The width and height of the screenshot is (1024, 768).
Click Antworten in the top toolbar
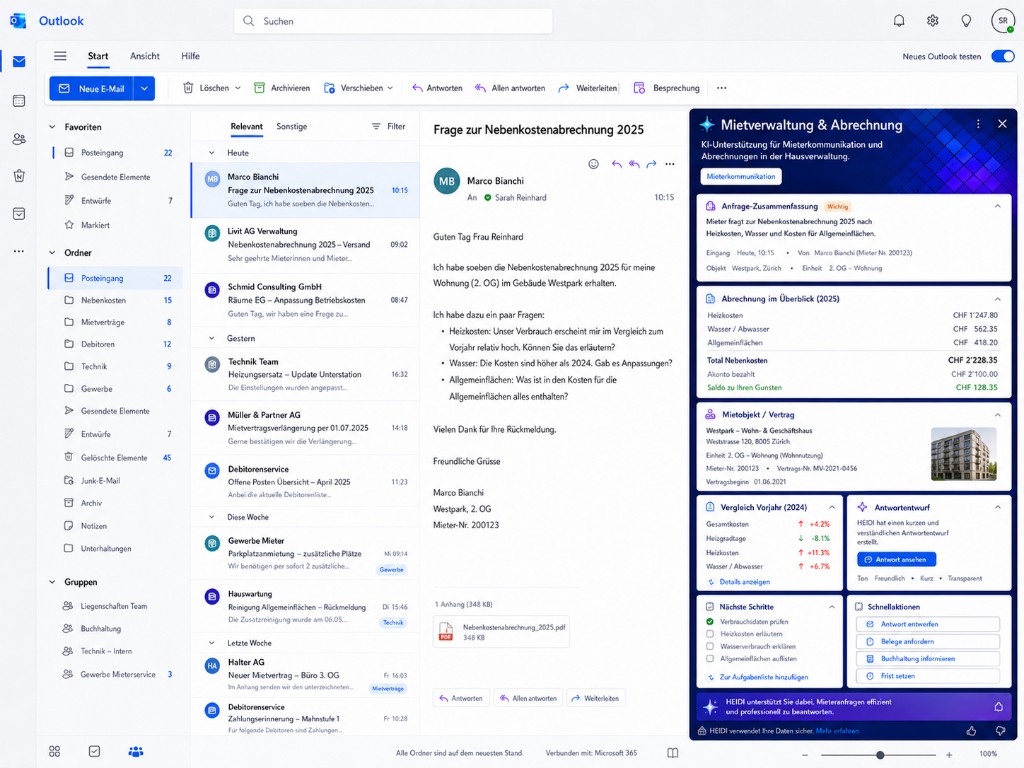[x=437, y=88]
